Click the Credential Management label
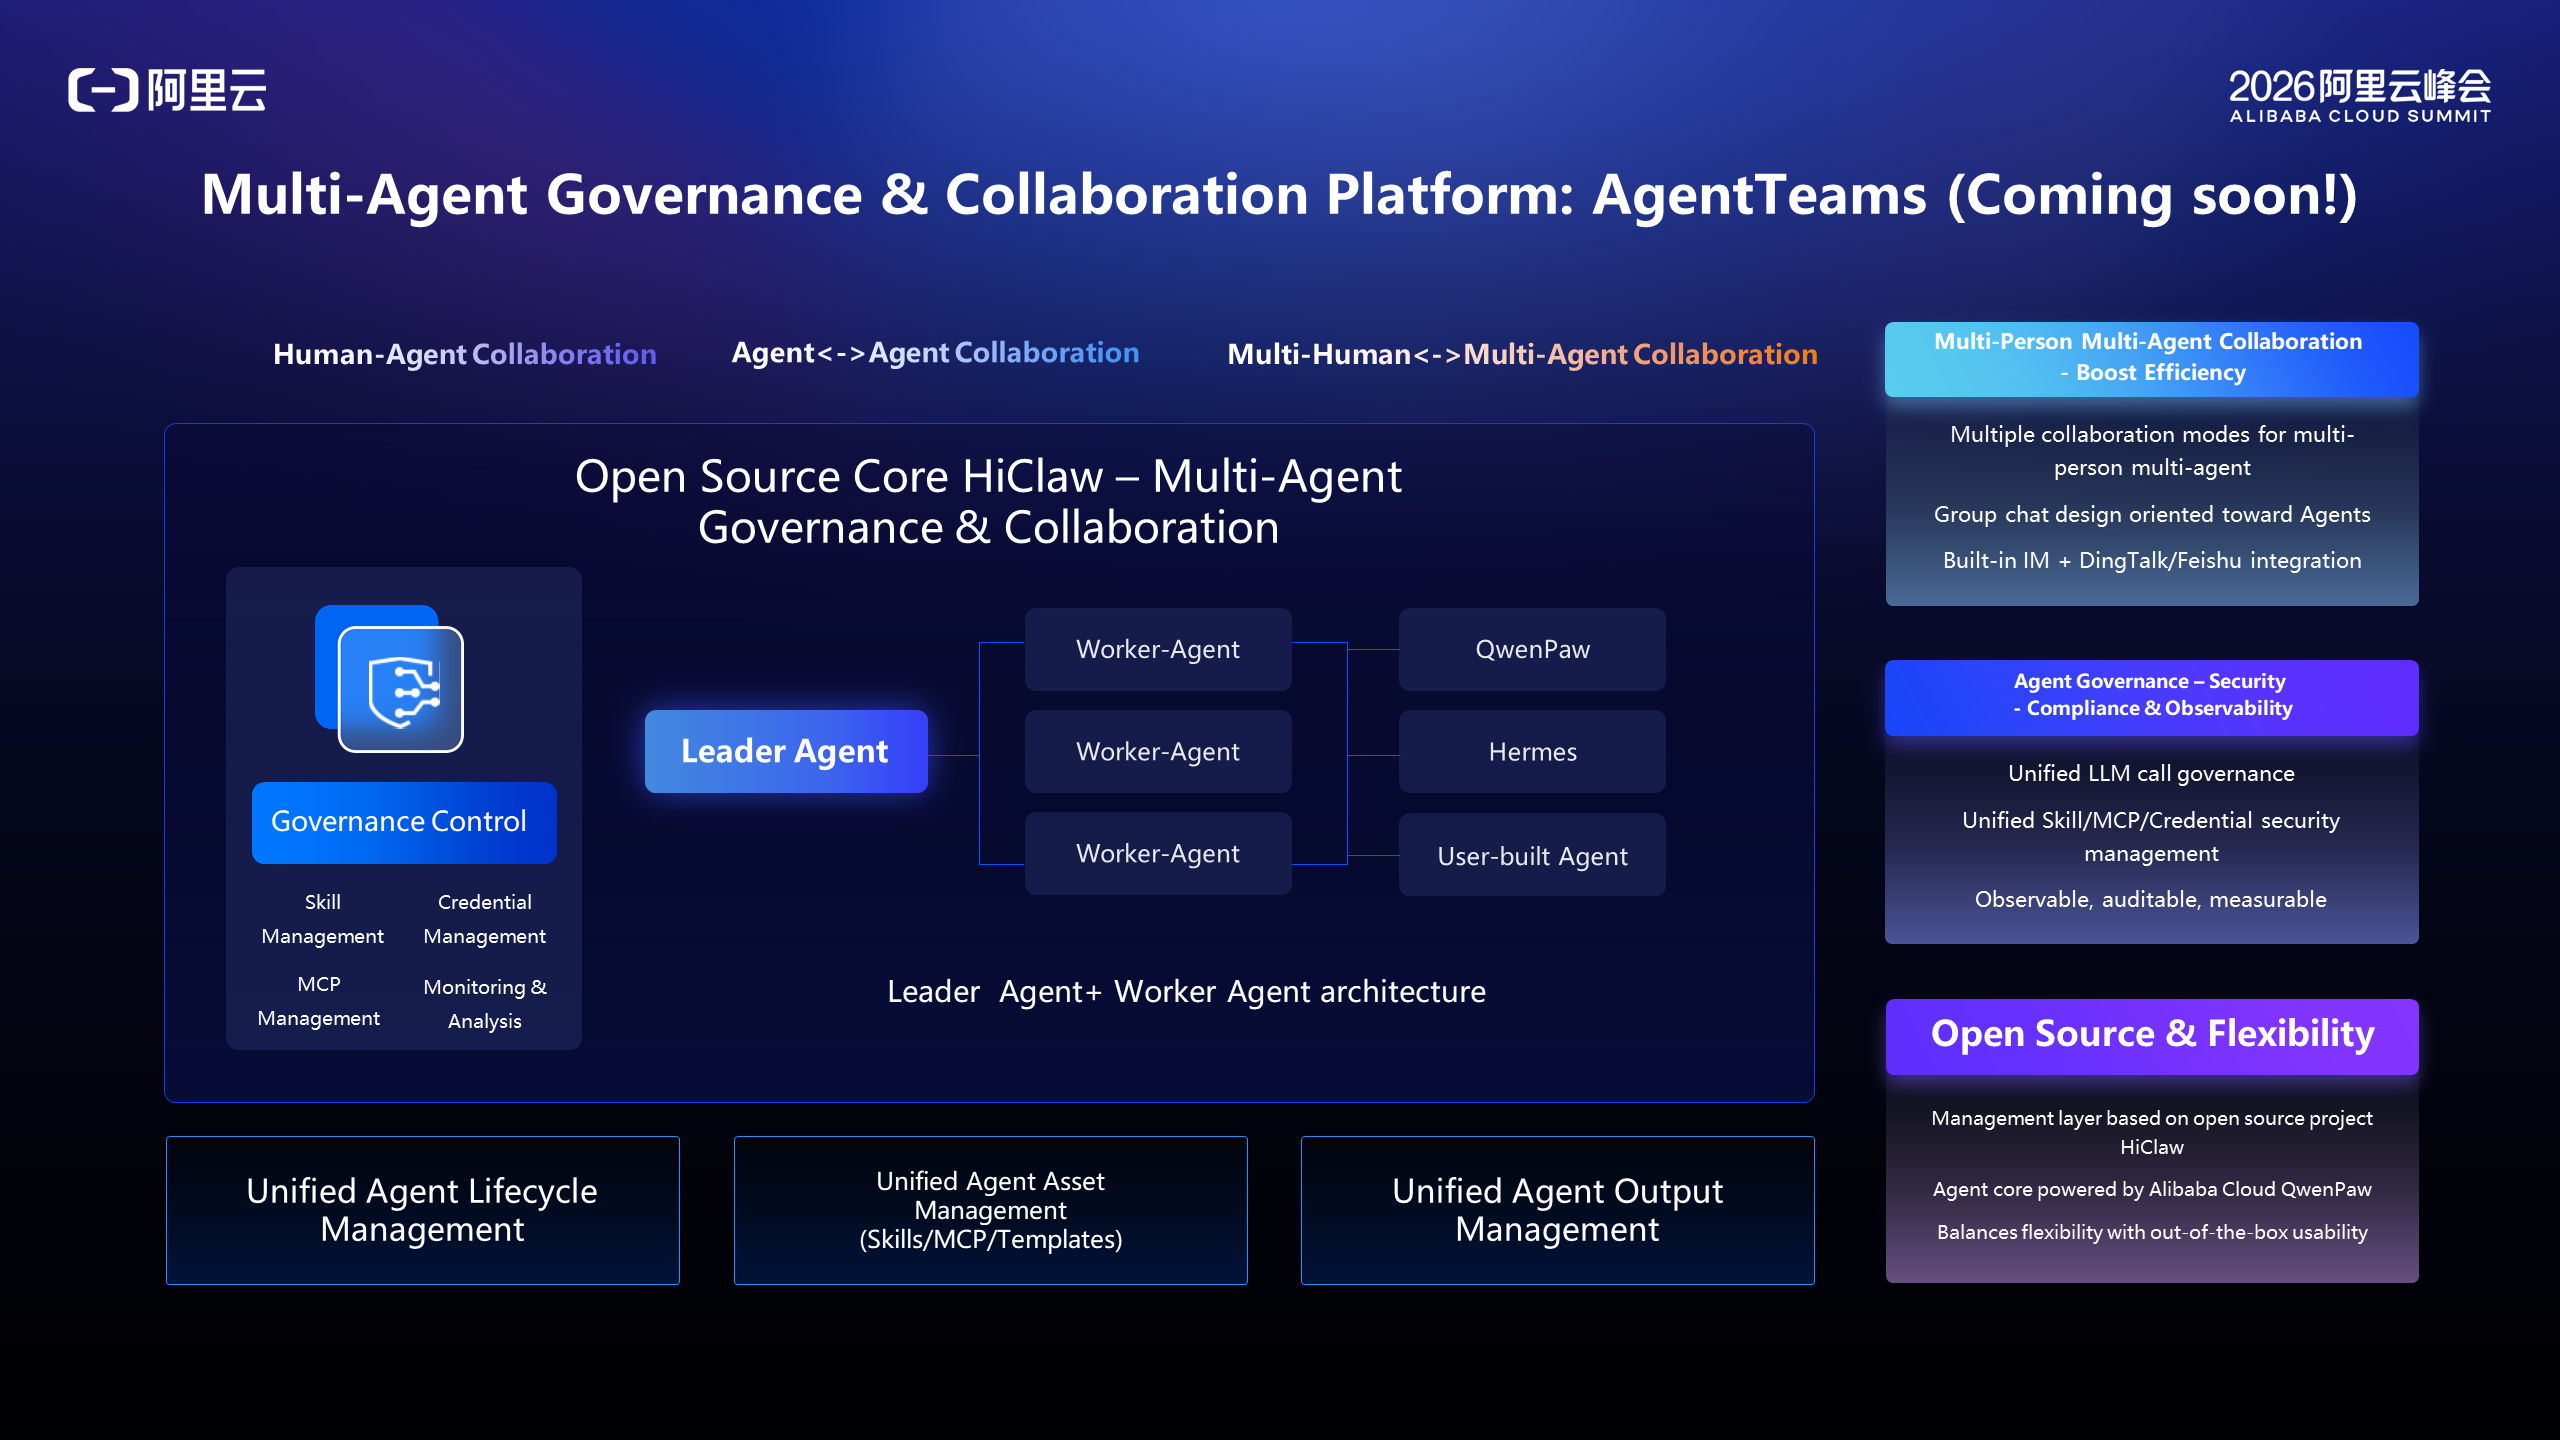Screen dimensions: 2560x1440 (x=485, y=919)
